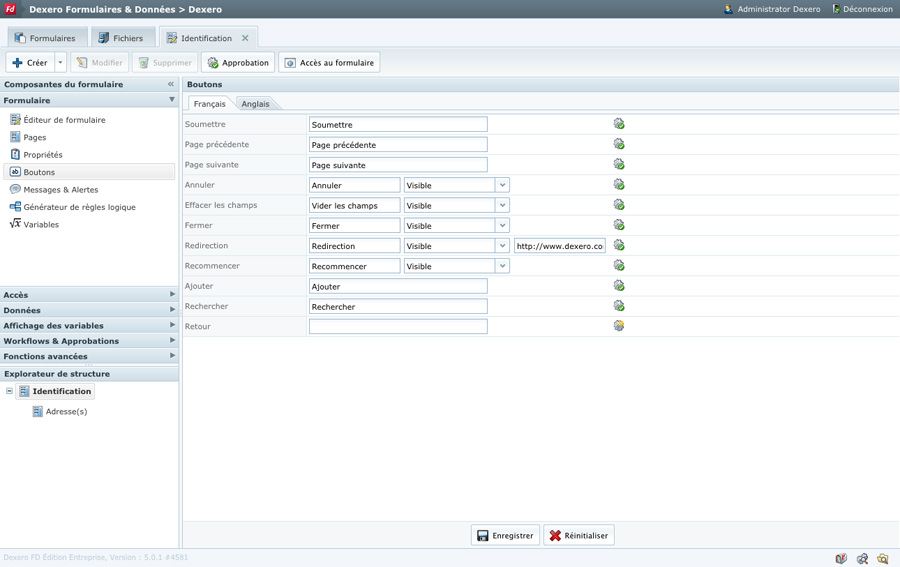Click the Administrator Dexero user icon

pos(728,9)
